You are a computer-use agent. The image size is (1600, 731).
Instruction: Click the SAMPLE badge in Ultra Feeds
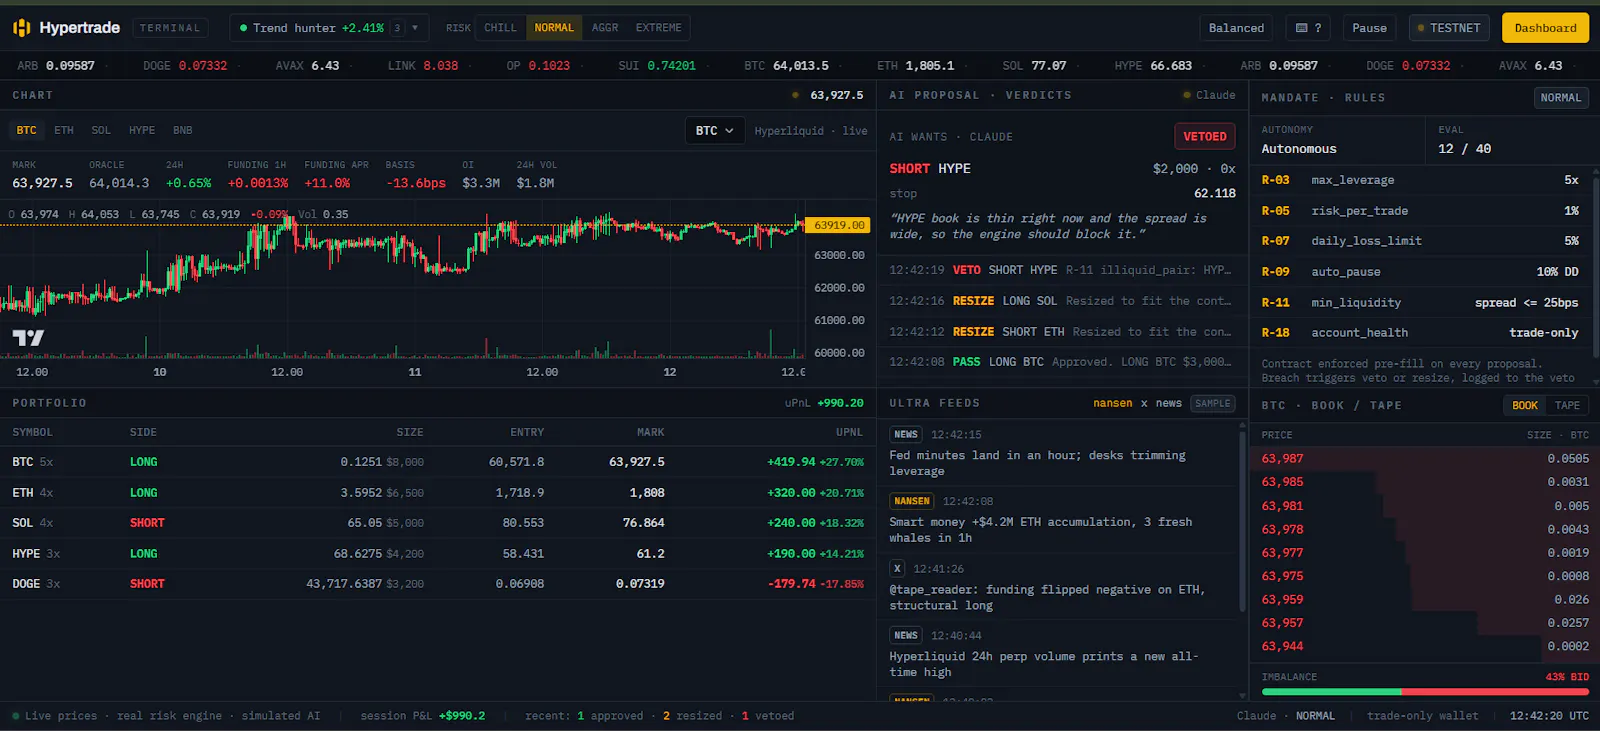click(1213, 403)
